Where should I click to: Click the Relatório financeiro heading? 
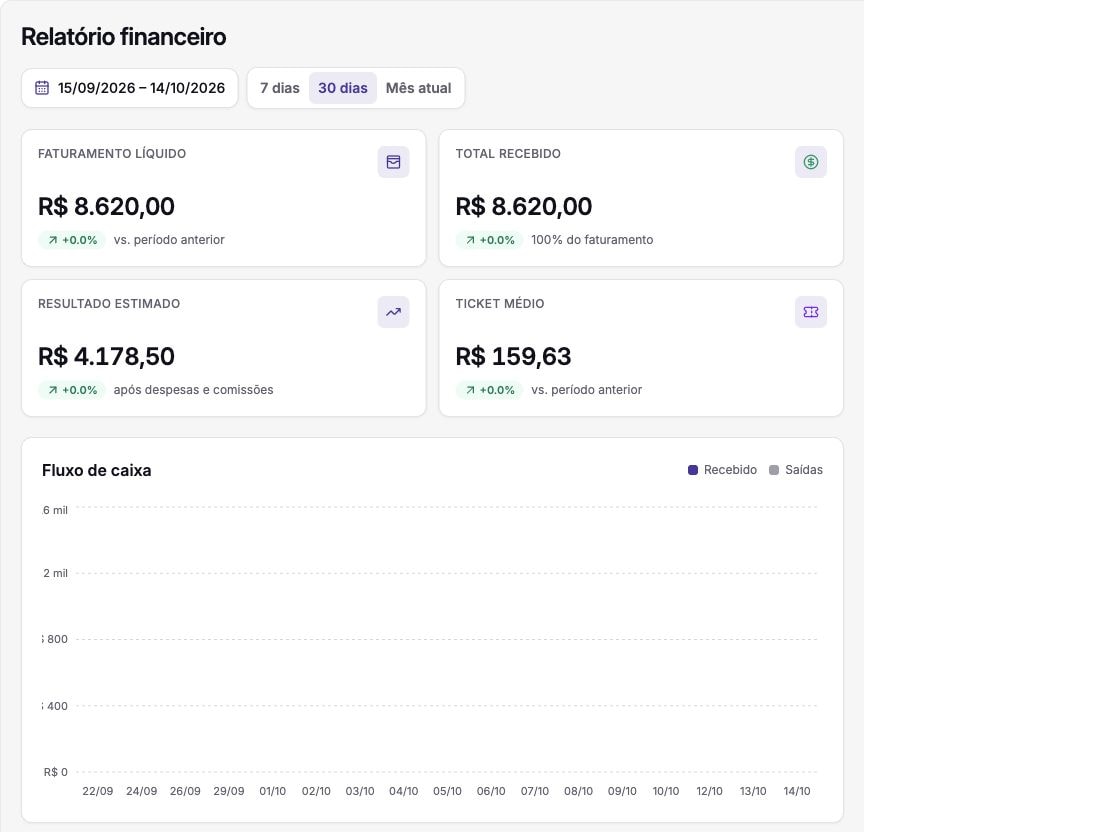[x=123, y=36]
